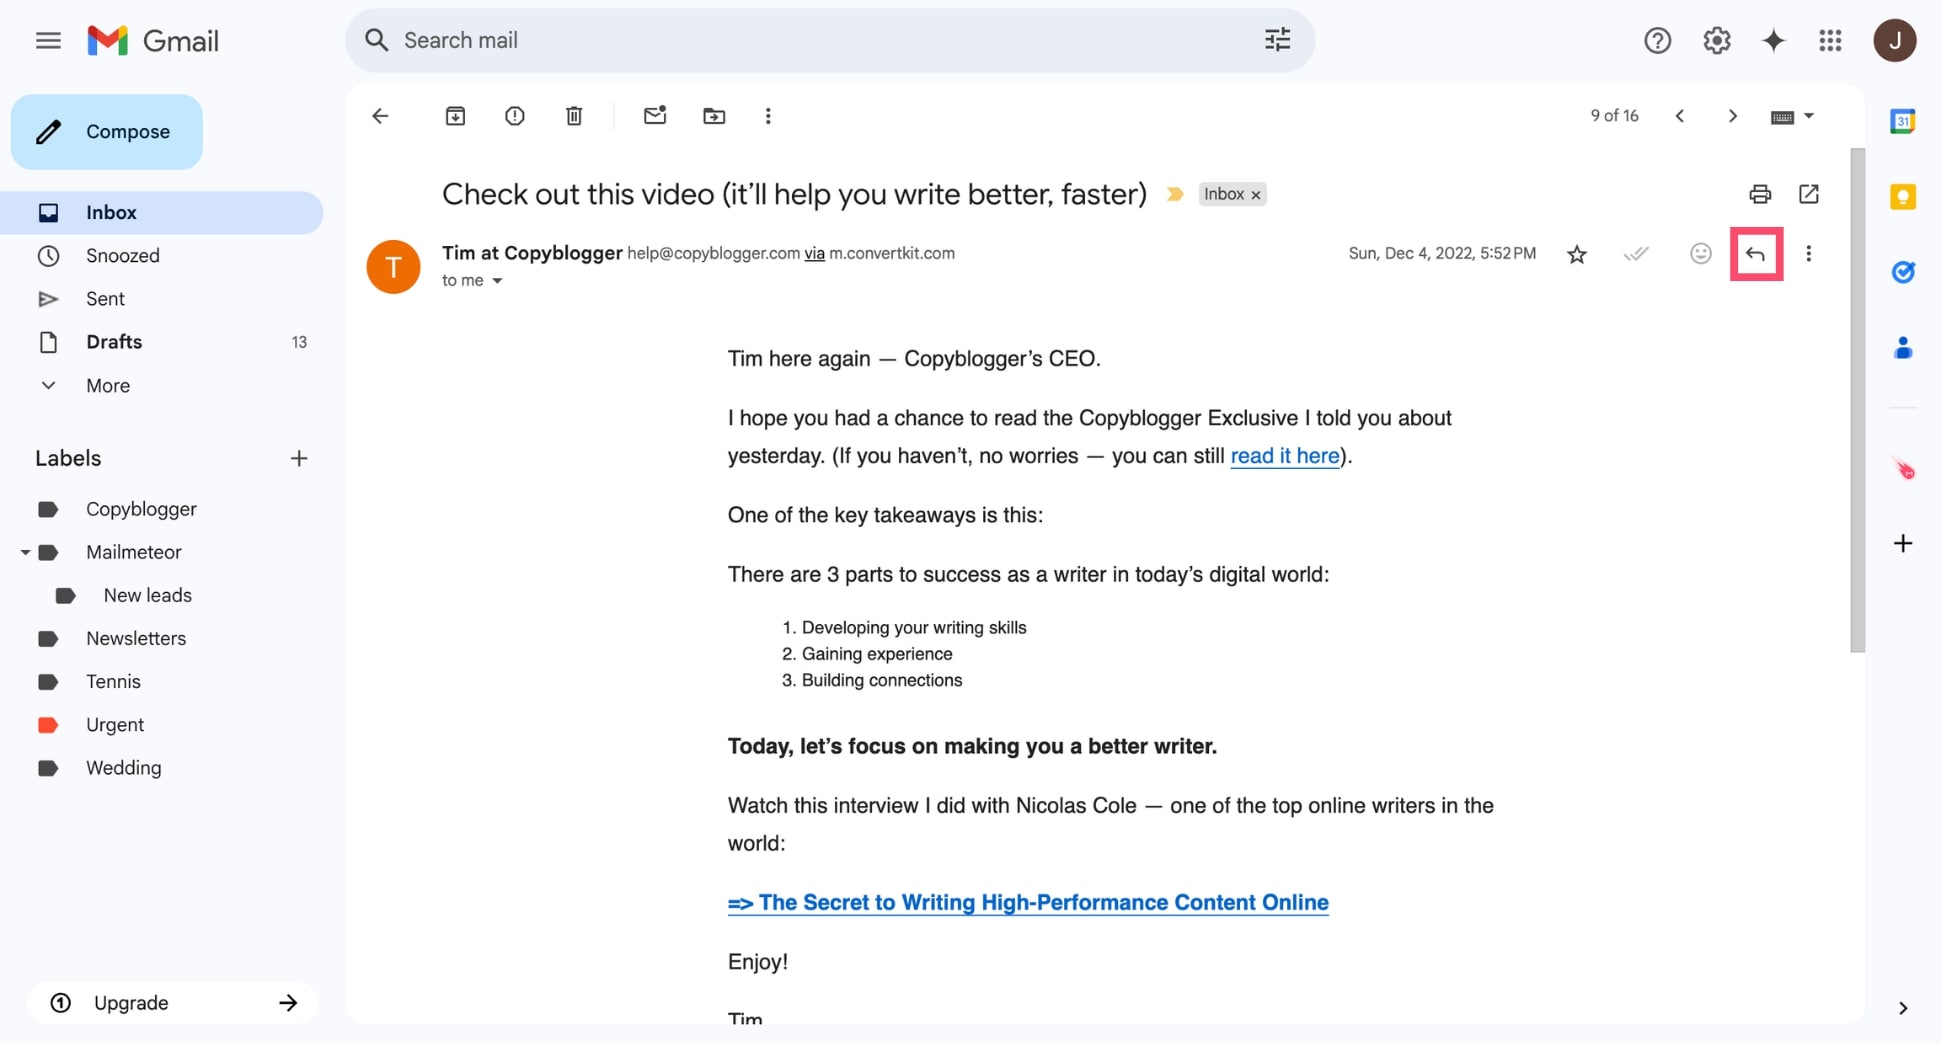Click the Gemini sparkle icon
Screen dimensions: 1941x1043
(x=1773, y=40)
